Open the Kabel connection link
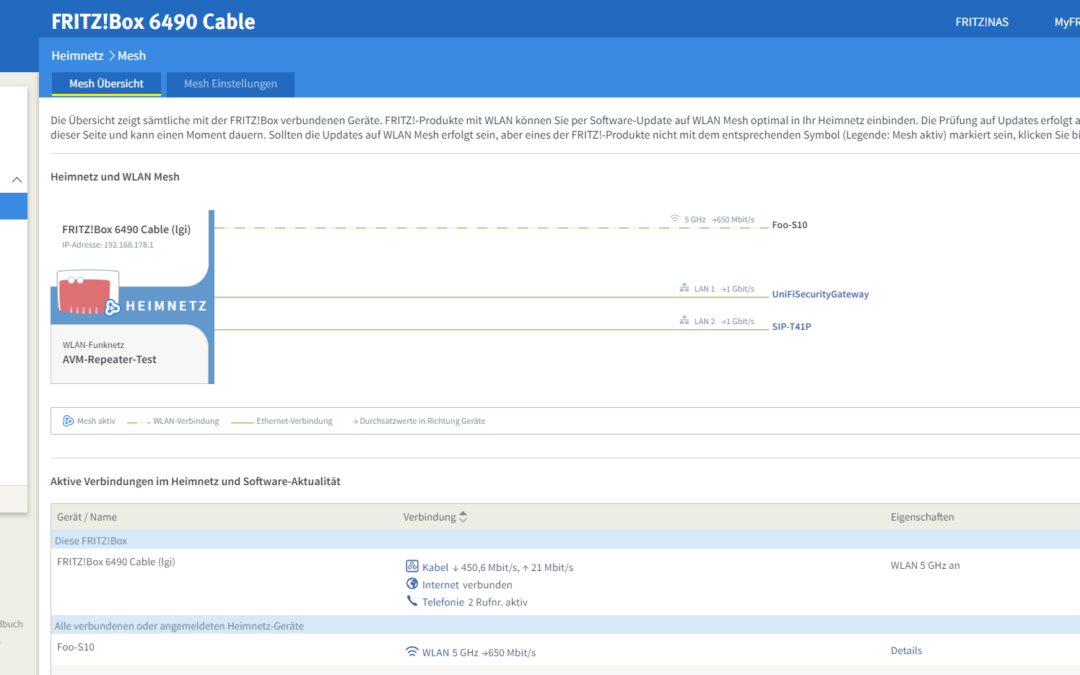The height and width of the screenshot is (675, 1080). 435,568
